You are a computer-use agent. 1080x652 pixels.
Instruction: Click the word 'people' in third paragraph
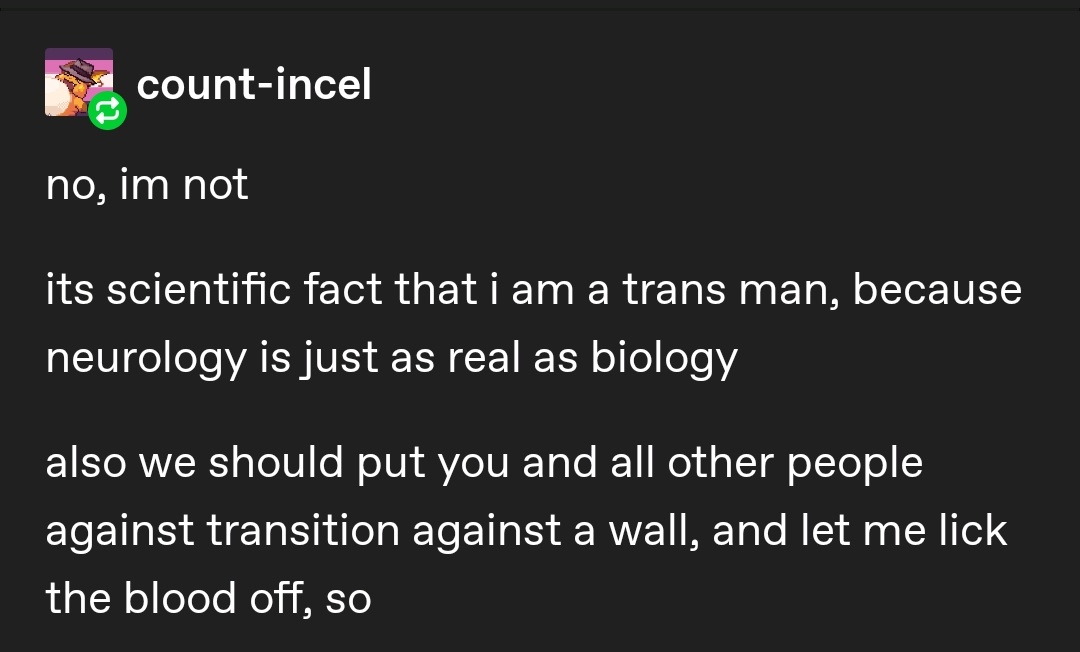point(855,463)
